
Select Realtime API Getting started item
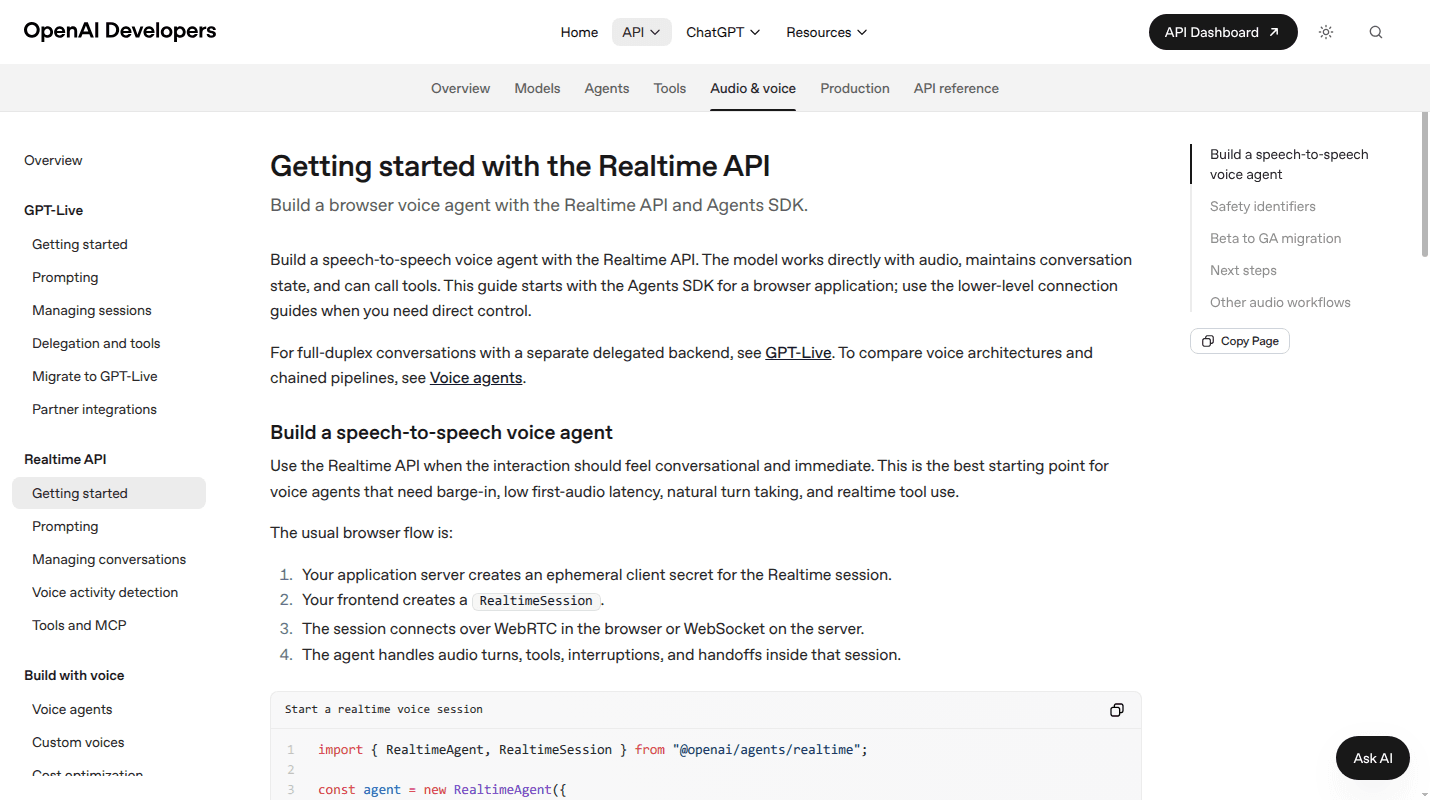[x=109, y=493]
